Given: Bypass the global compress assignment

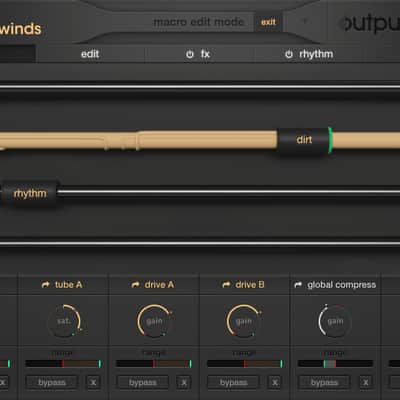Looking at the screenshot, I should [324, 383].
